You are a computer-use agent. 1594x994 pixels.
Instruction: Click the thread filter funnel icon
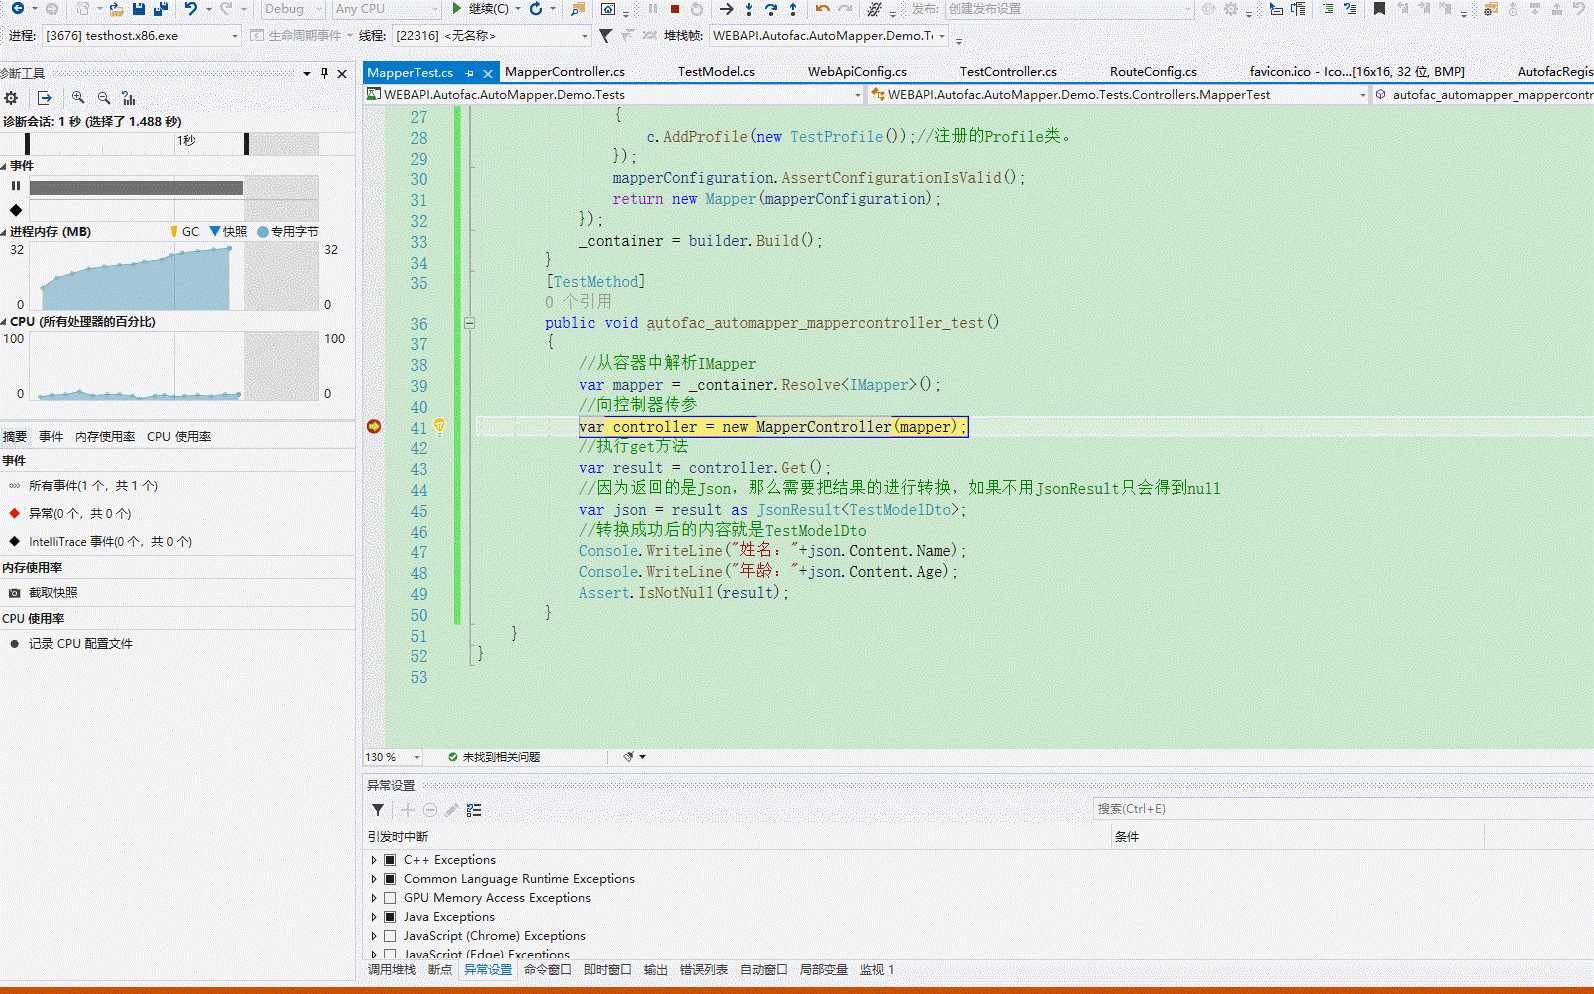click(605, 36)
